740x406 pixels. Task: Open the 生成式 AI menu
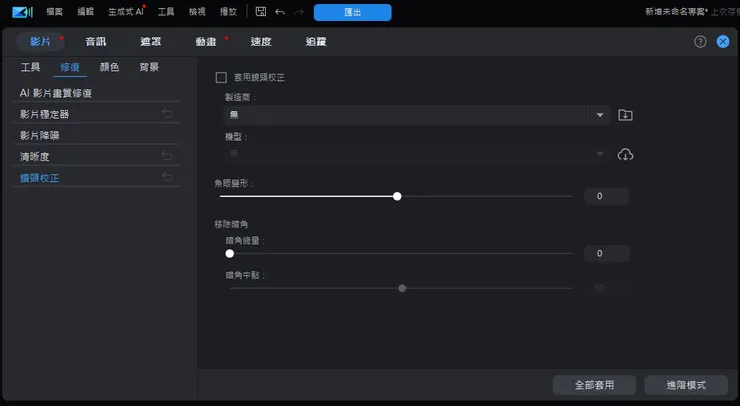126,12
